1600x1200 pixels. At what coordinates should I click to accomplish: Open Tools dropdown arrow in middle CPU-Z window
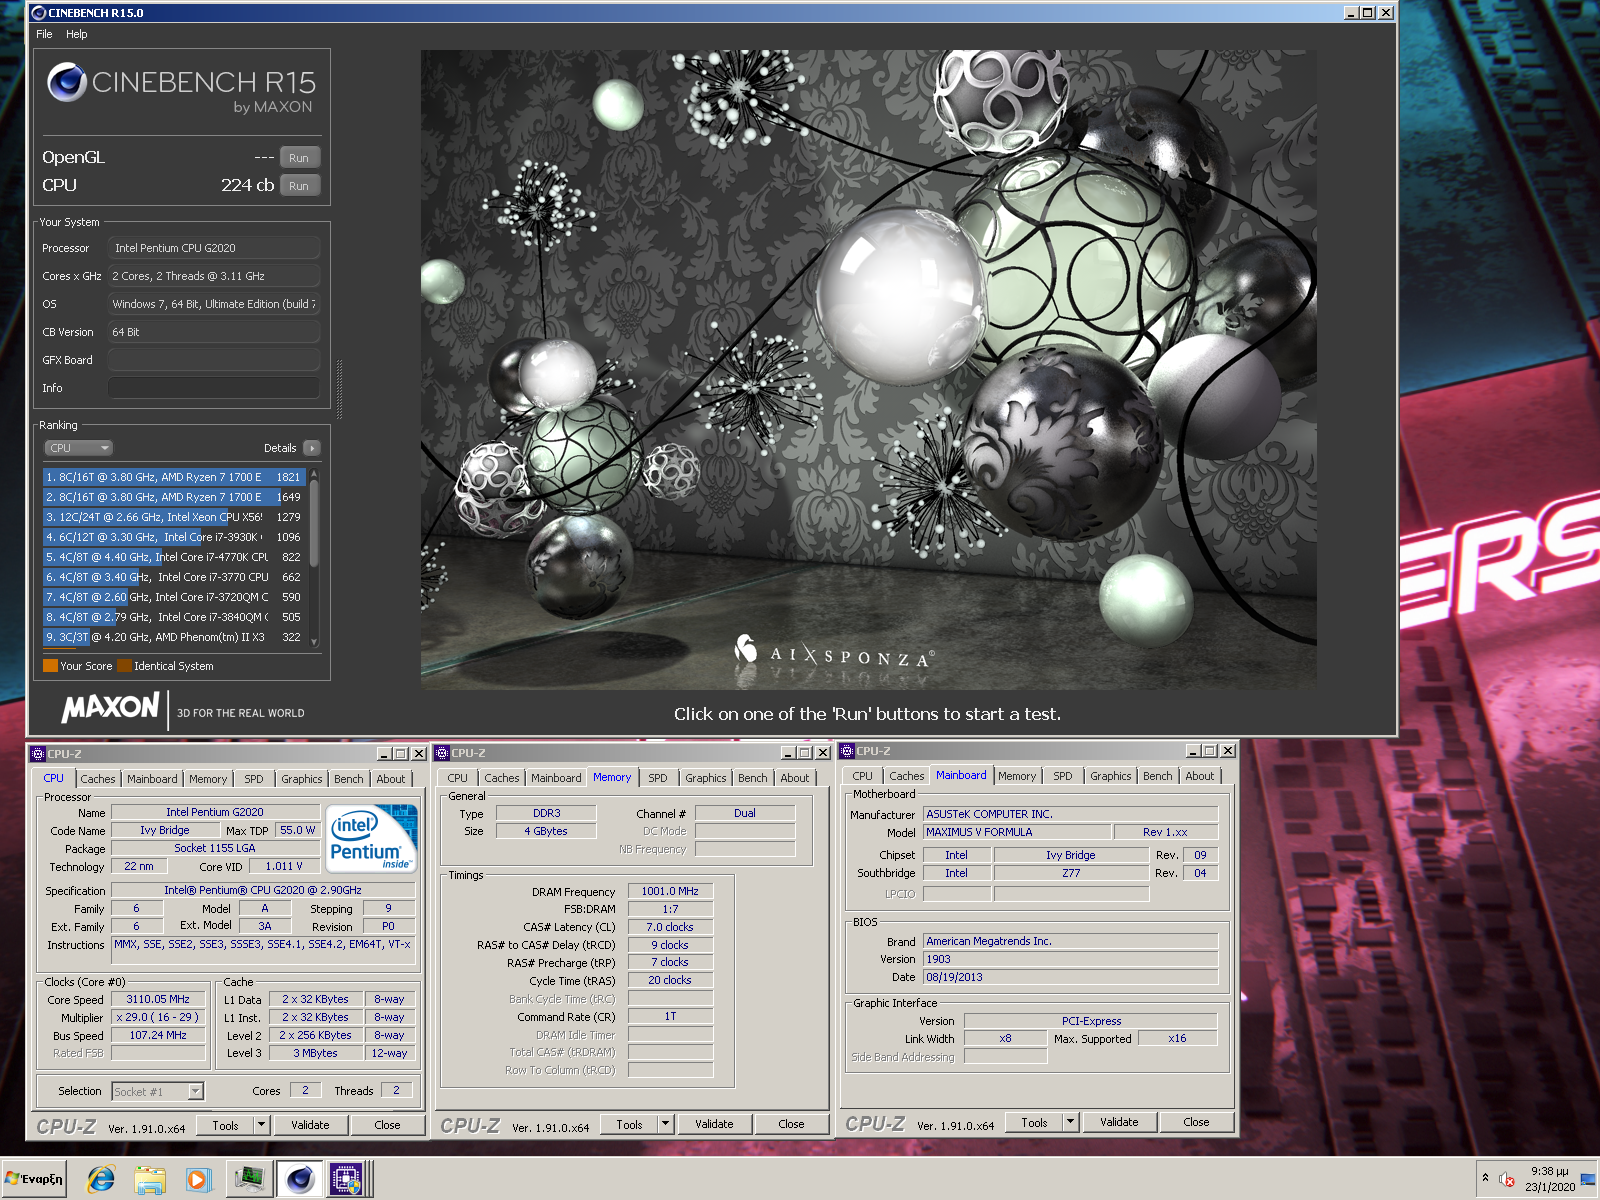coord(666,1124)
